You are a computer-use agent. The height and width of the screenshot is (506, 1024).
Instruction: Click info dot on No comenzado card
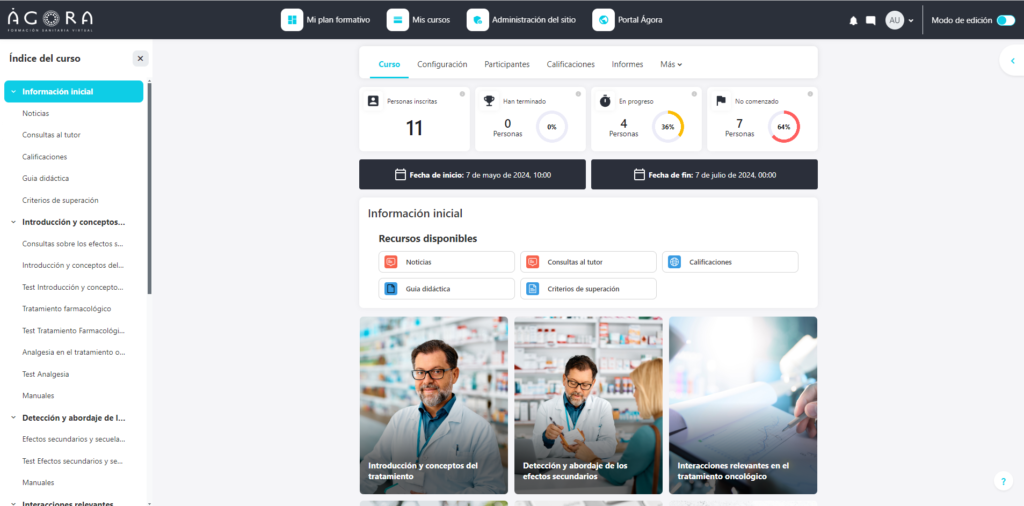point(810,94)
